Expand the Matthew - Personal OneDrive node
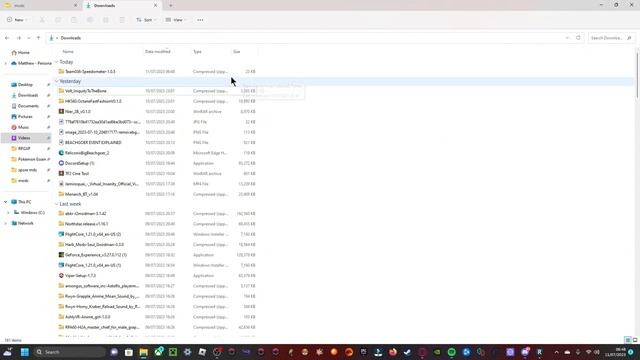 tap(5, 63)
